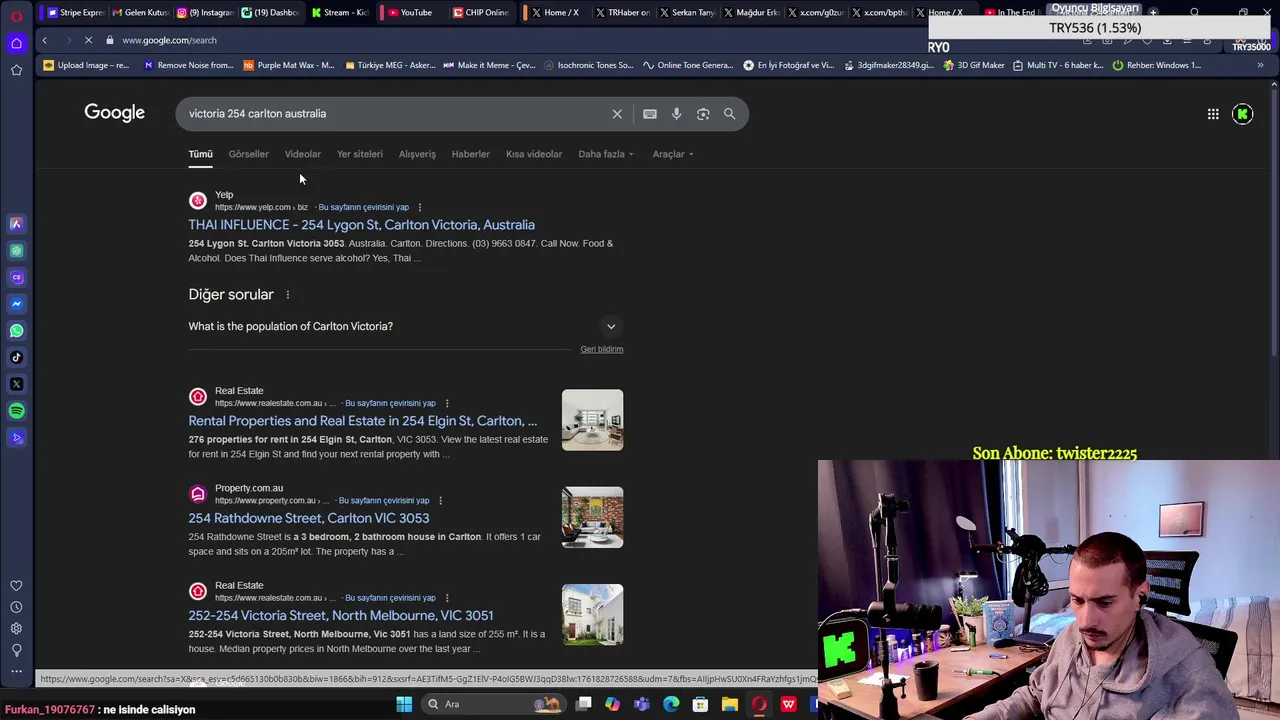Open the Opera menu logo

click(x=16, y=15)
